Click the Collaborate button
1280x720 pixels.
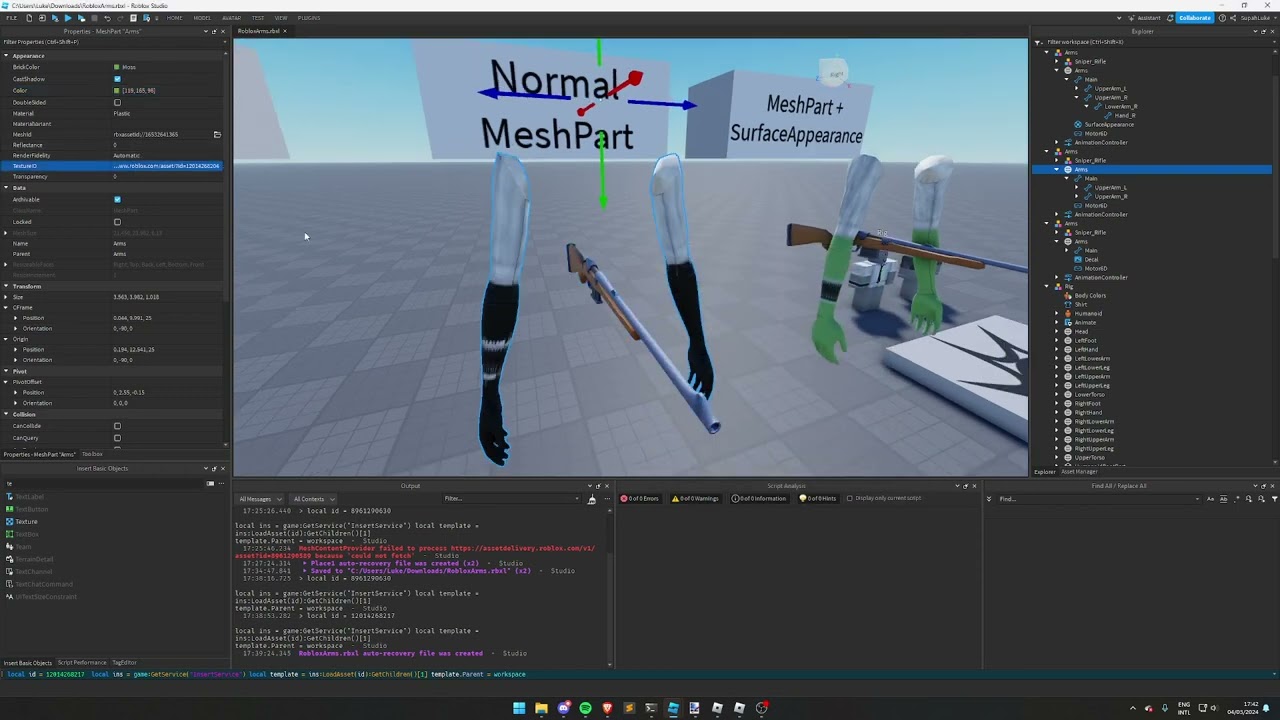pyautogui.click(x=1194, y=18)
